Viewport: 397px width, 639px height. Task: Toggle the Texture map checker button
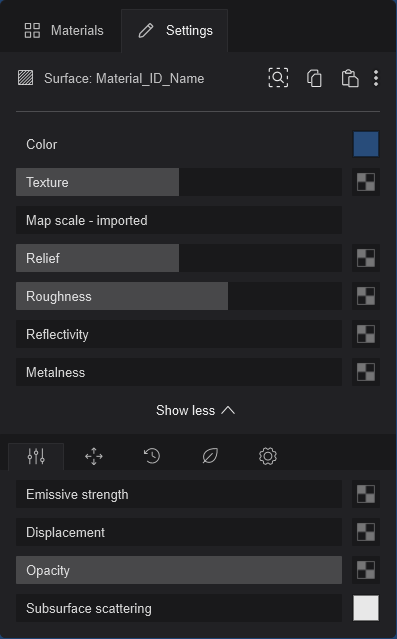366,182
